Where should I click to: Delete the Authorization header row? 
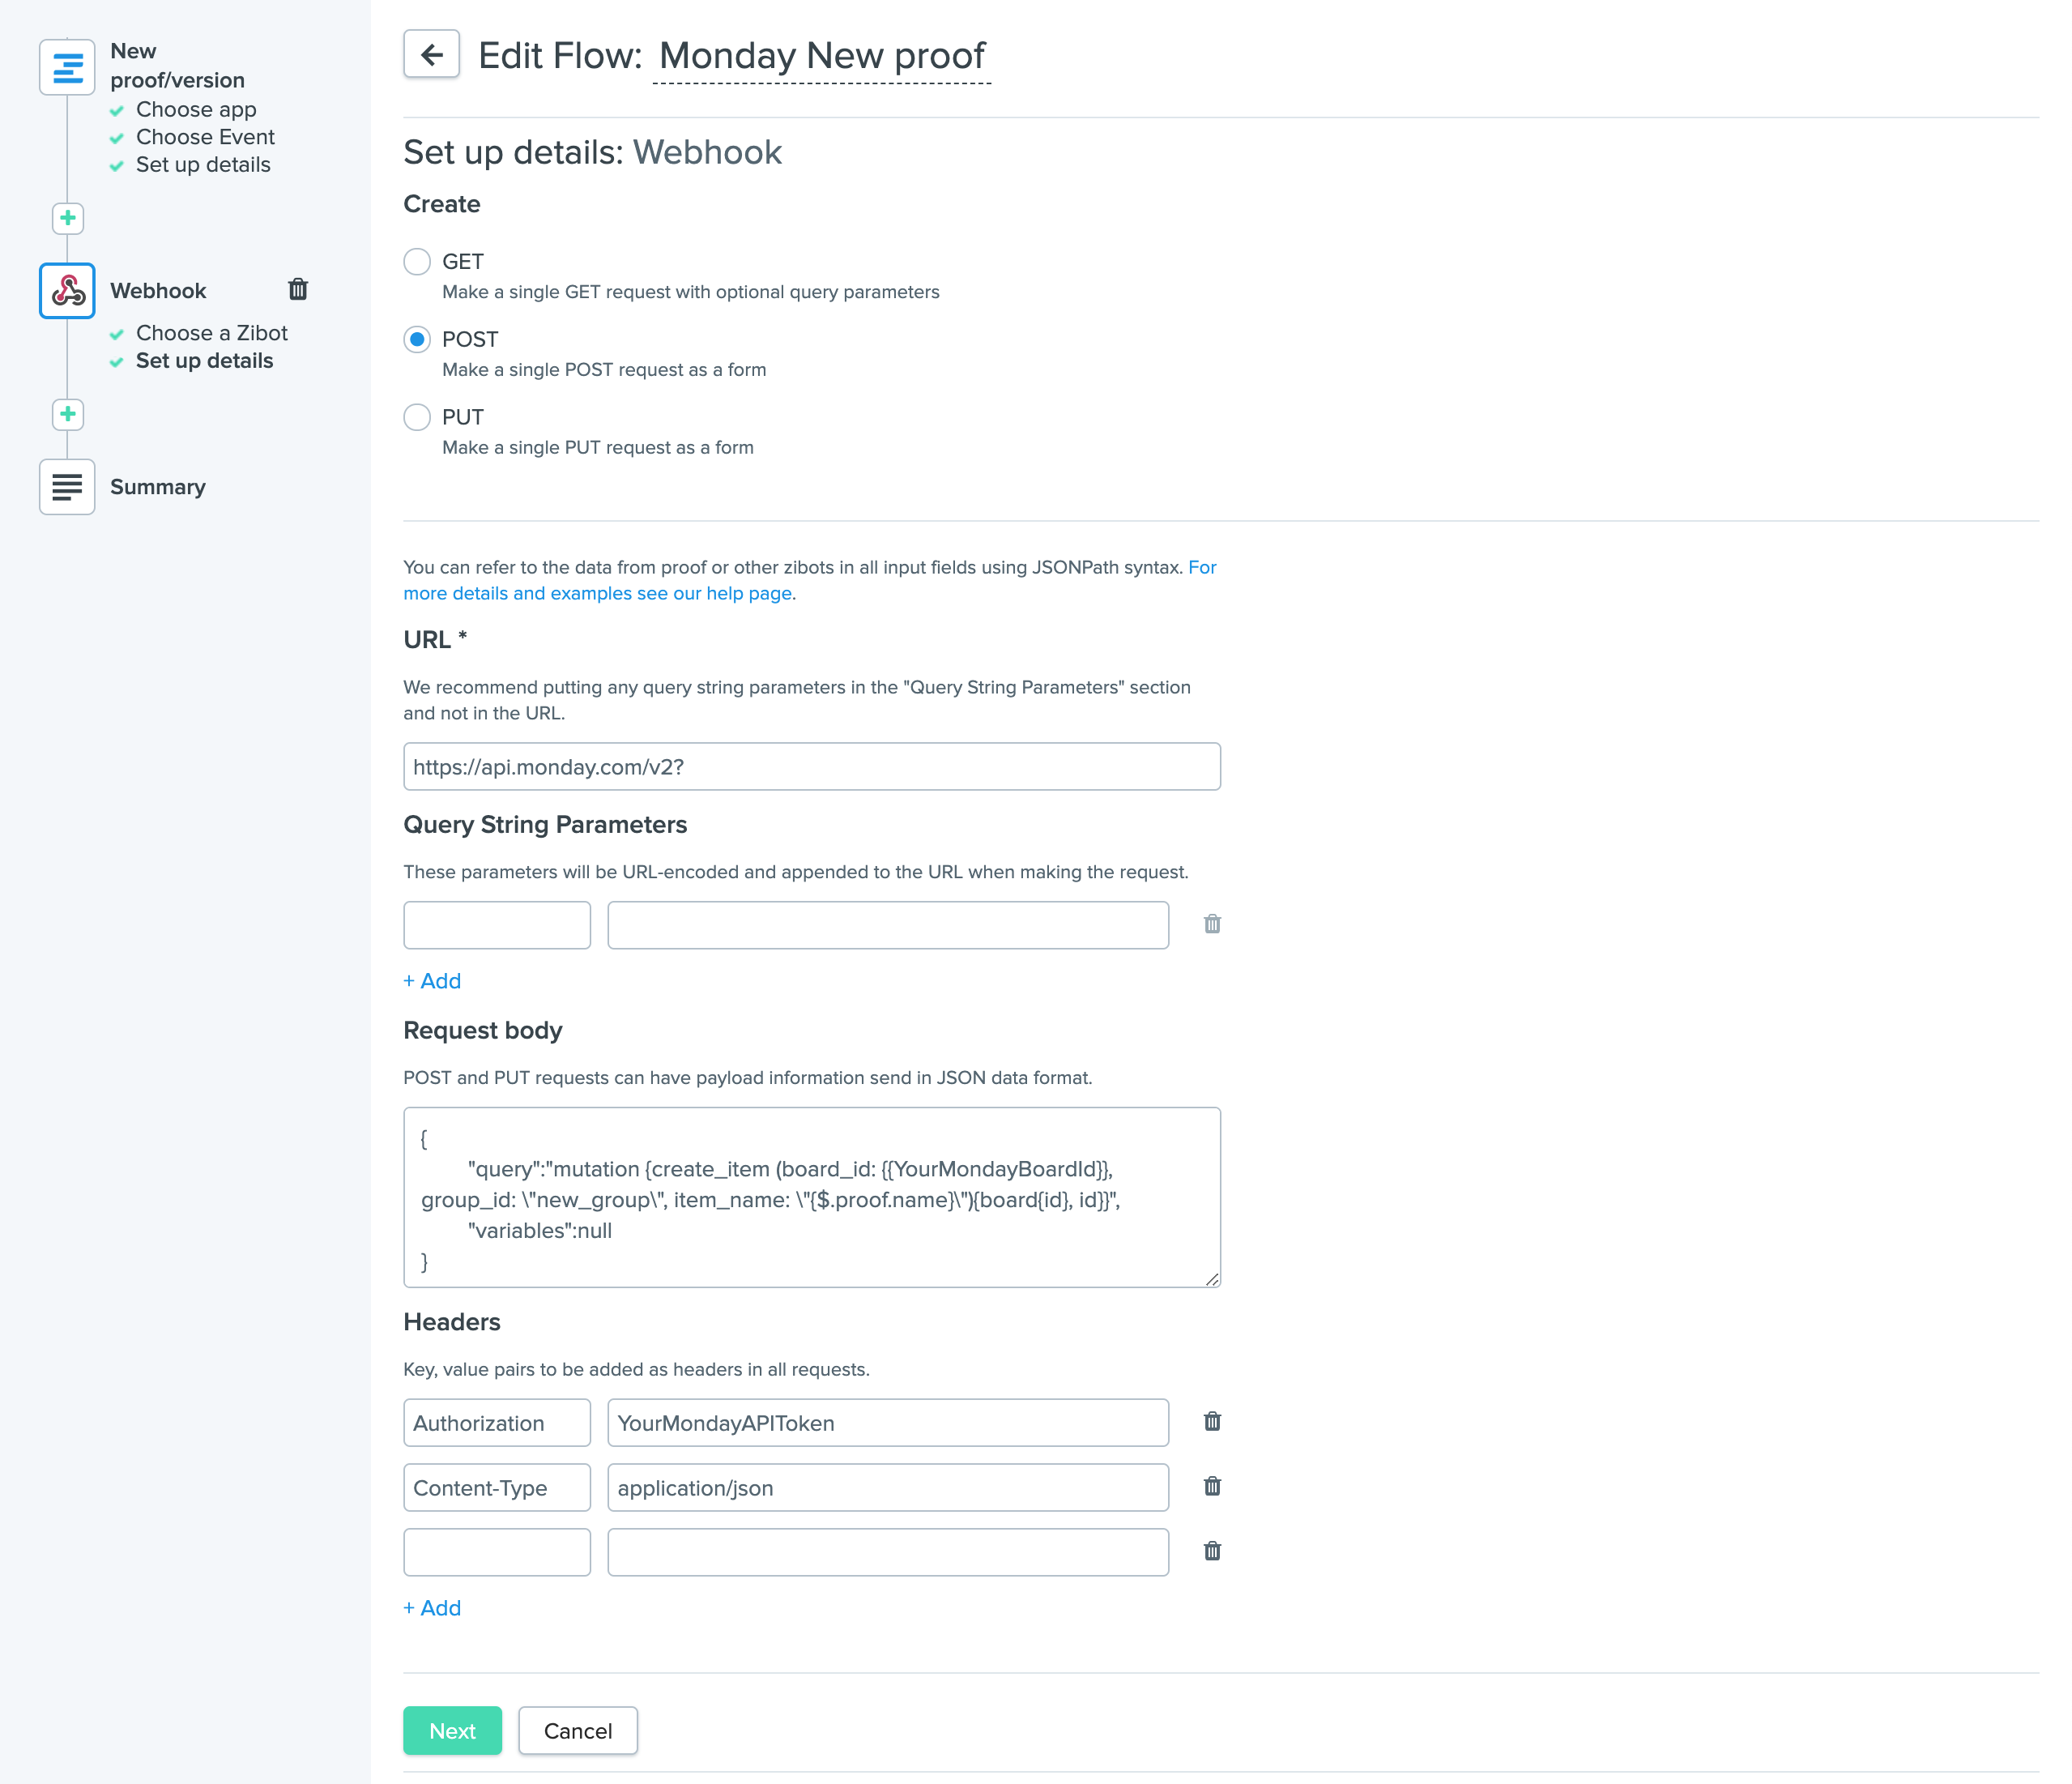click(x=1212, y=1422)
